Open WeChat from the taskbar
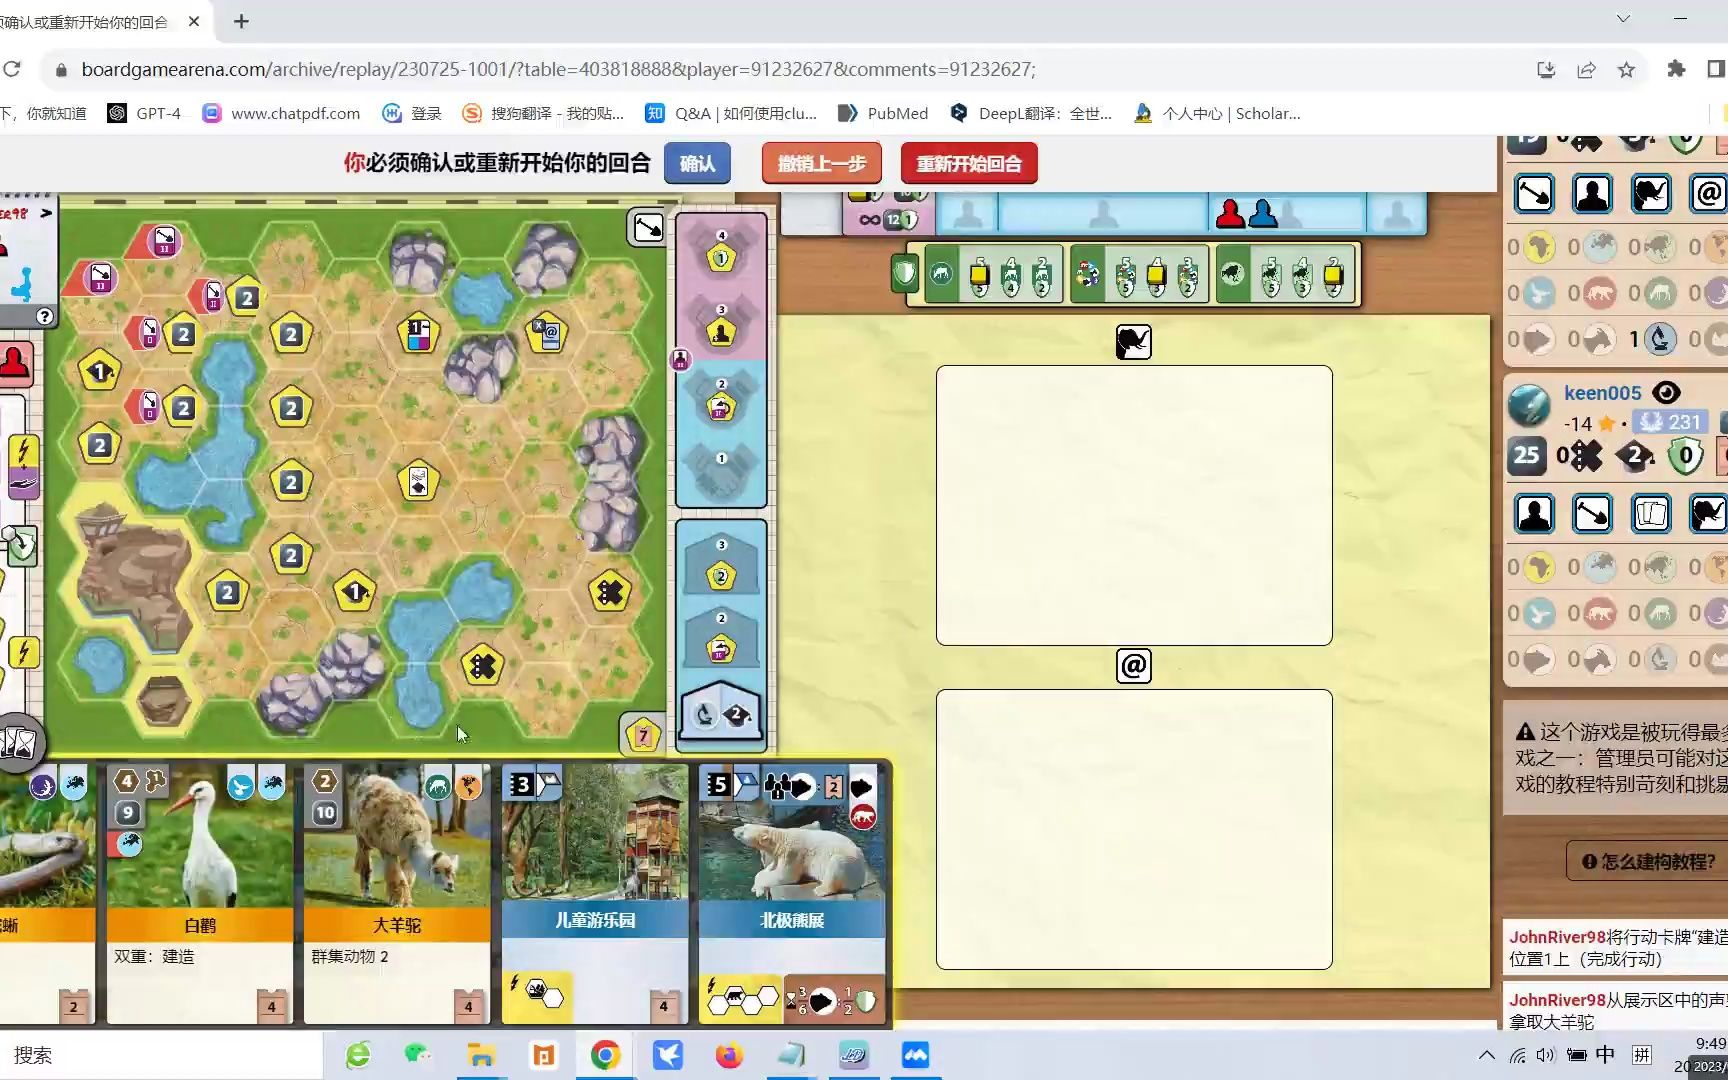The image size is (1728, 1080). (x=419, y=1055)
